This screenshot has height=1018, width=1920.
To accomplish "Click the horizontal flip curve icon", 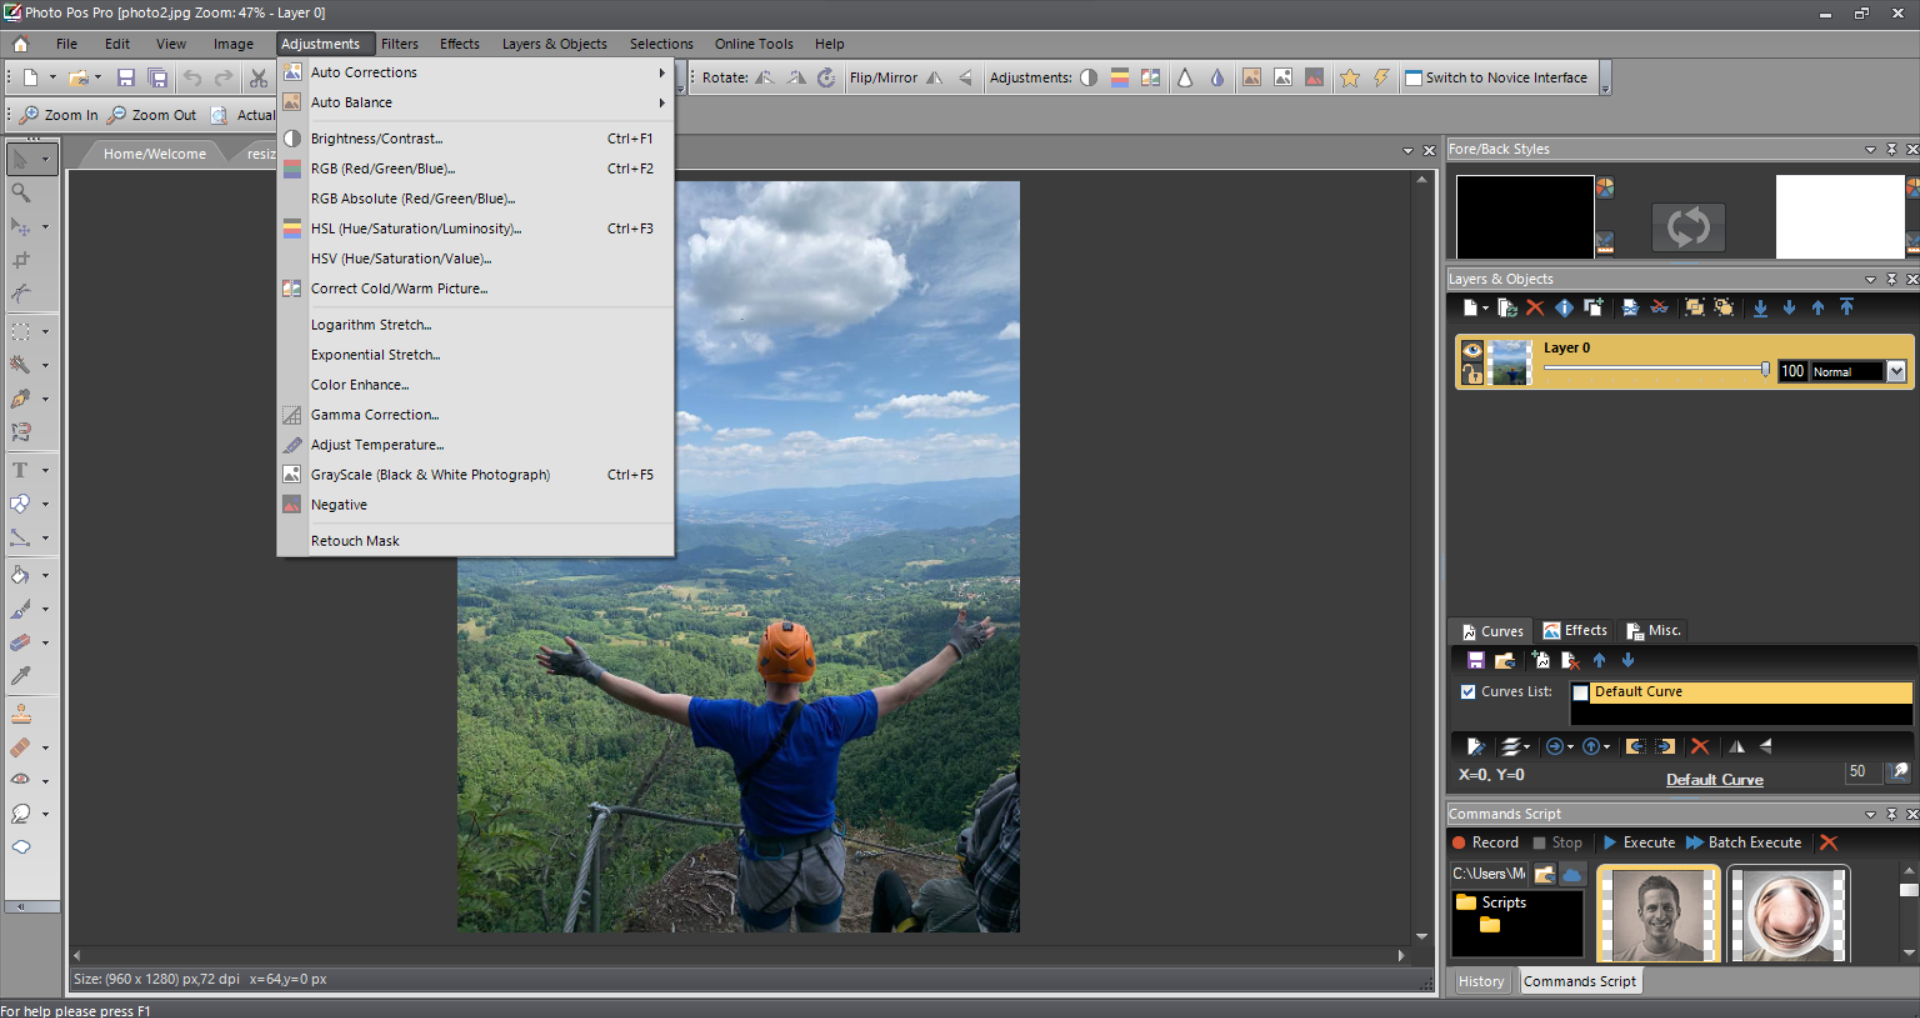I will [1737, 747].
